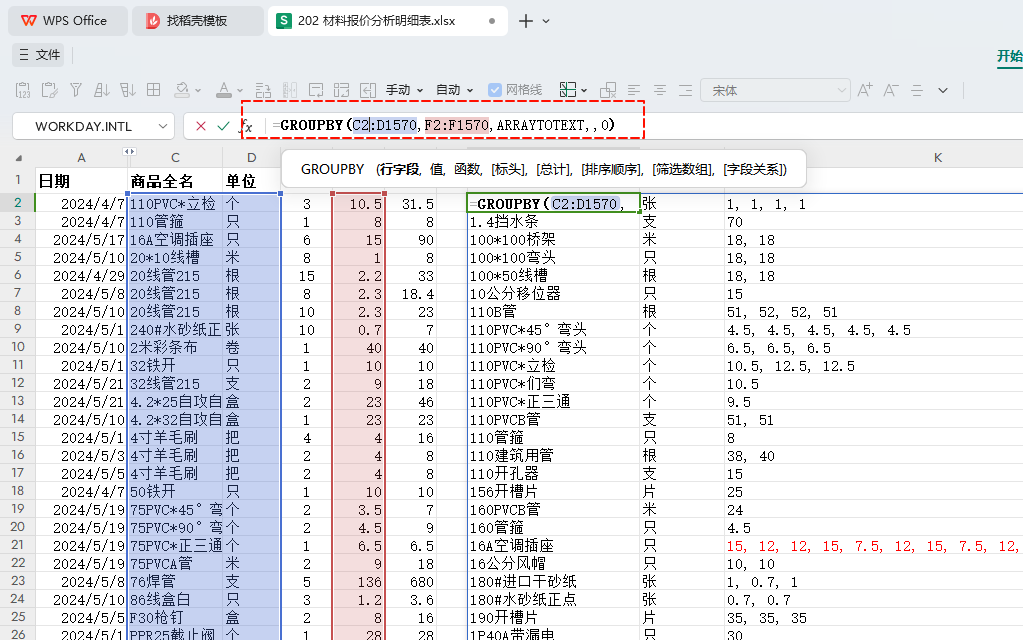Image resolution: width=1023 pixels, height=640 pixels.
Task: Click the align center icon
Action: click(660, 90)
